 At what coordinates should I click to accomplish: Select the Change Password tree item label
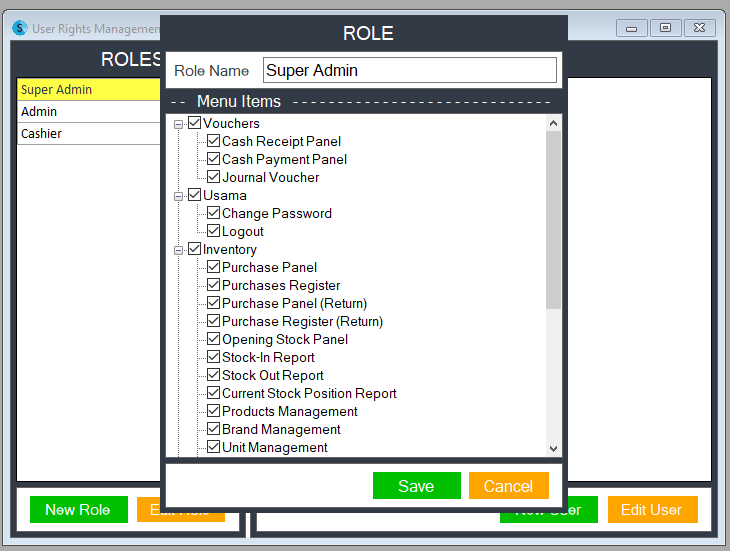(277, 213)
